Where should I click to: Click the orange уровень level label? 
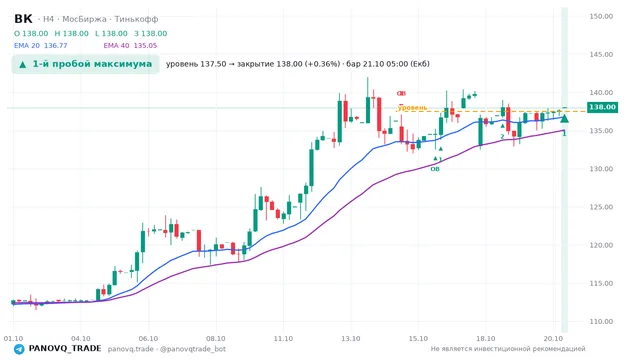coord(412,107)
